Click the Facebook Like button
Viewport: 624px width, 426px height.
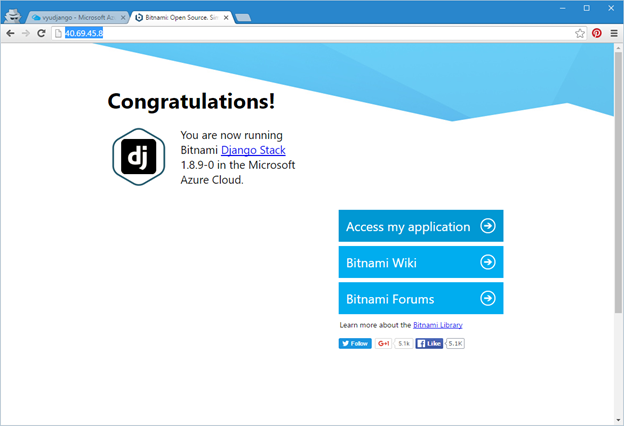(429, 344)
